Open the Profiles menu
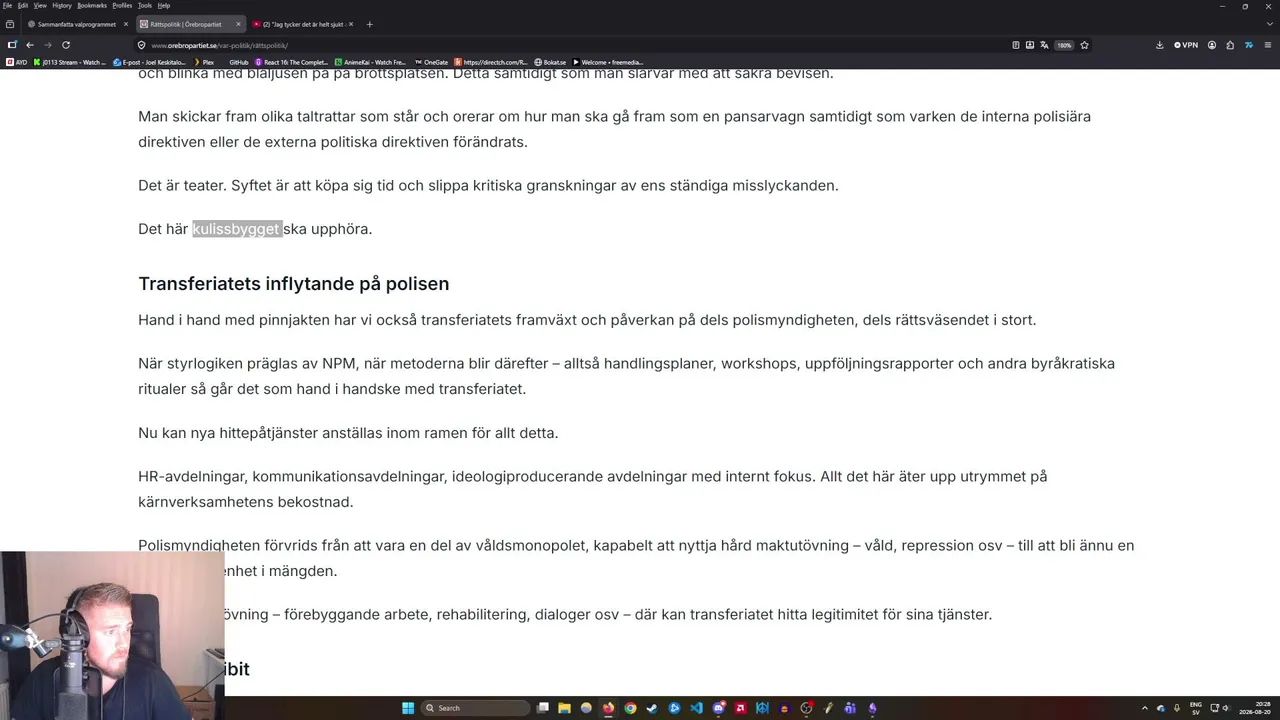Viewport: 1280px width, 720px height. [122, 5]
